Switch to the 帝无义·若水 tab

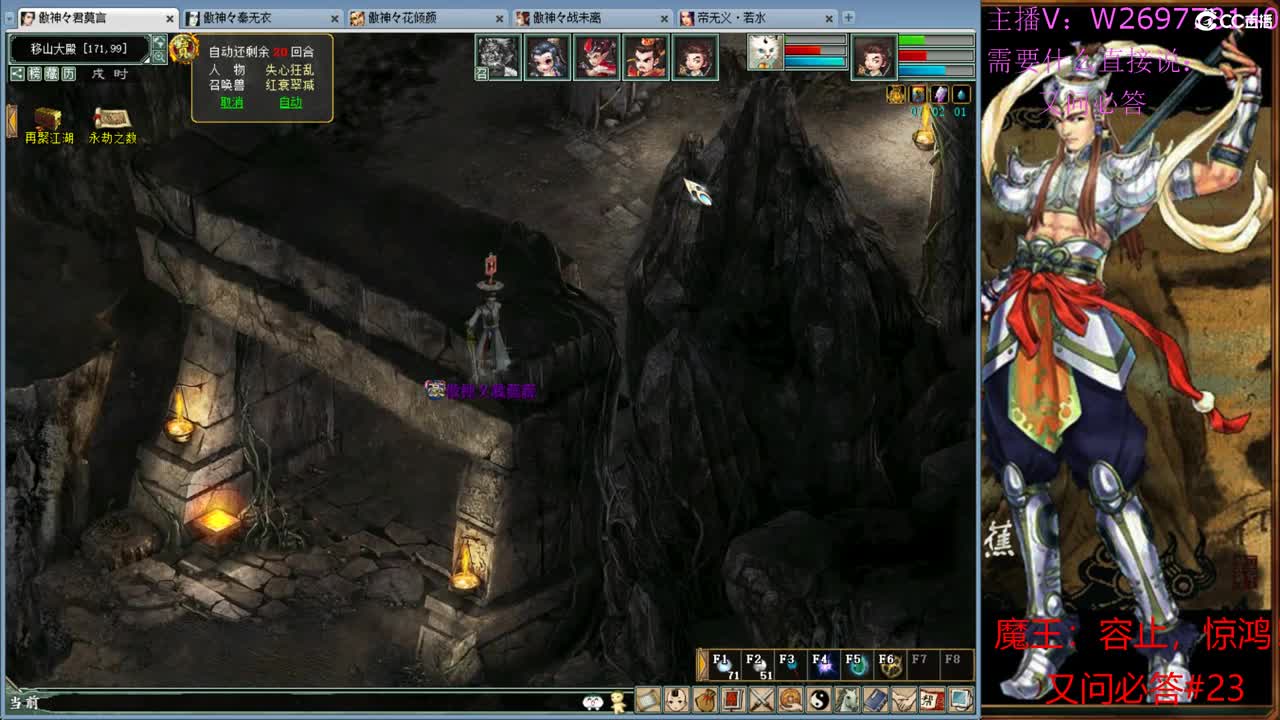758,18
